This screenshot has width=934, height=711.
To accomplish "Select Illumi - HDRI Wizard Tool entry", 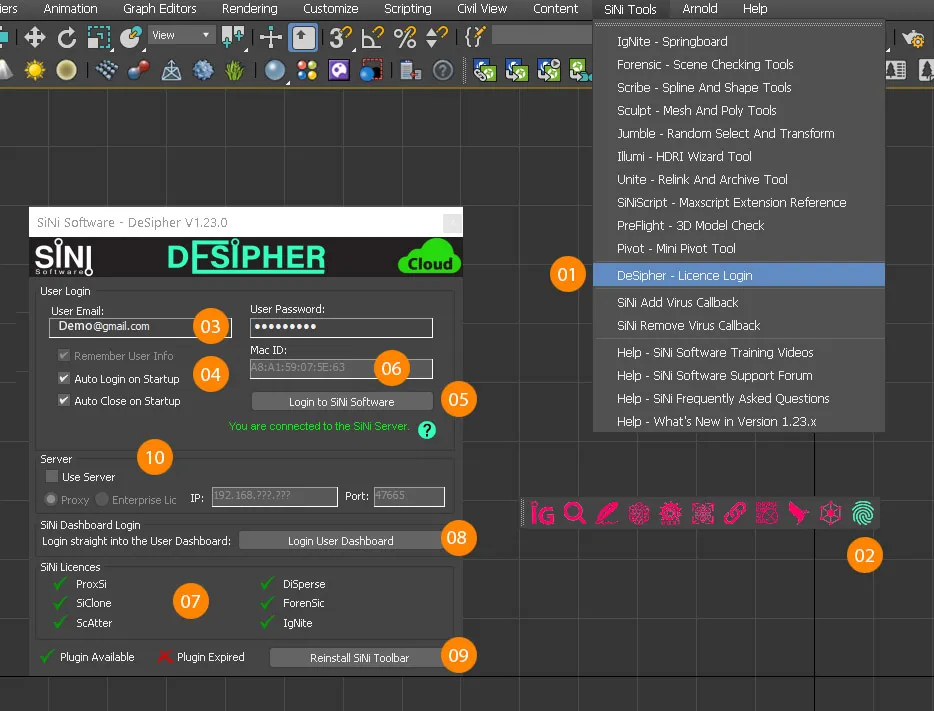I will pos(739,156).
